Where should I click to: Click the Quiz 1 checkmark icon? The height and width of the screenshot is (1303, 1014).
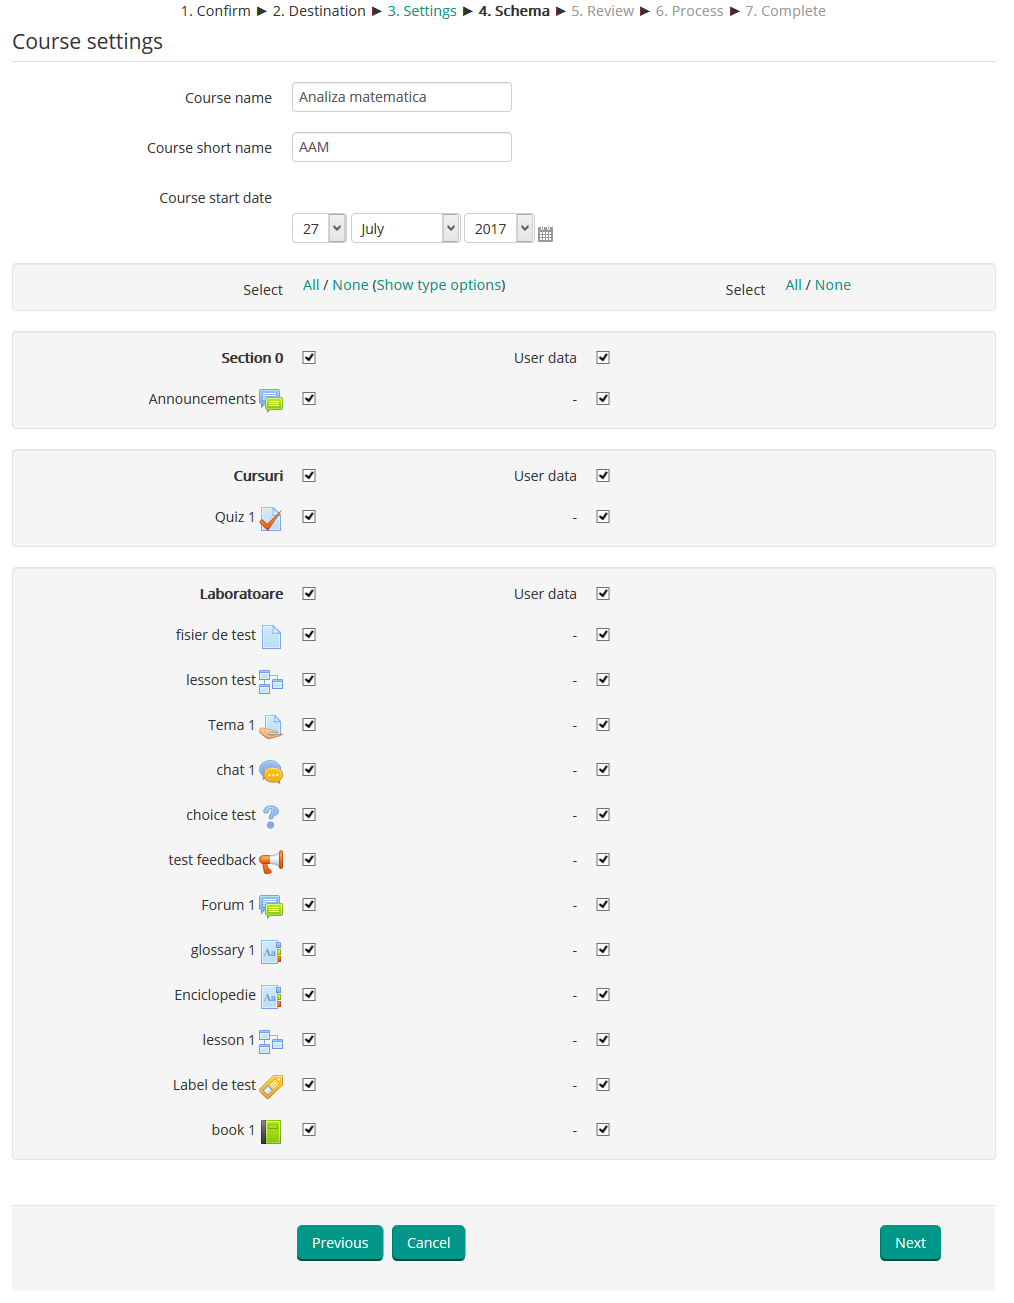coord(271,518)
